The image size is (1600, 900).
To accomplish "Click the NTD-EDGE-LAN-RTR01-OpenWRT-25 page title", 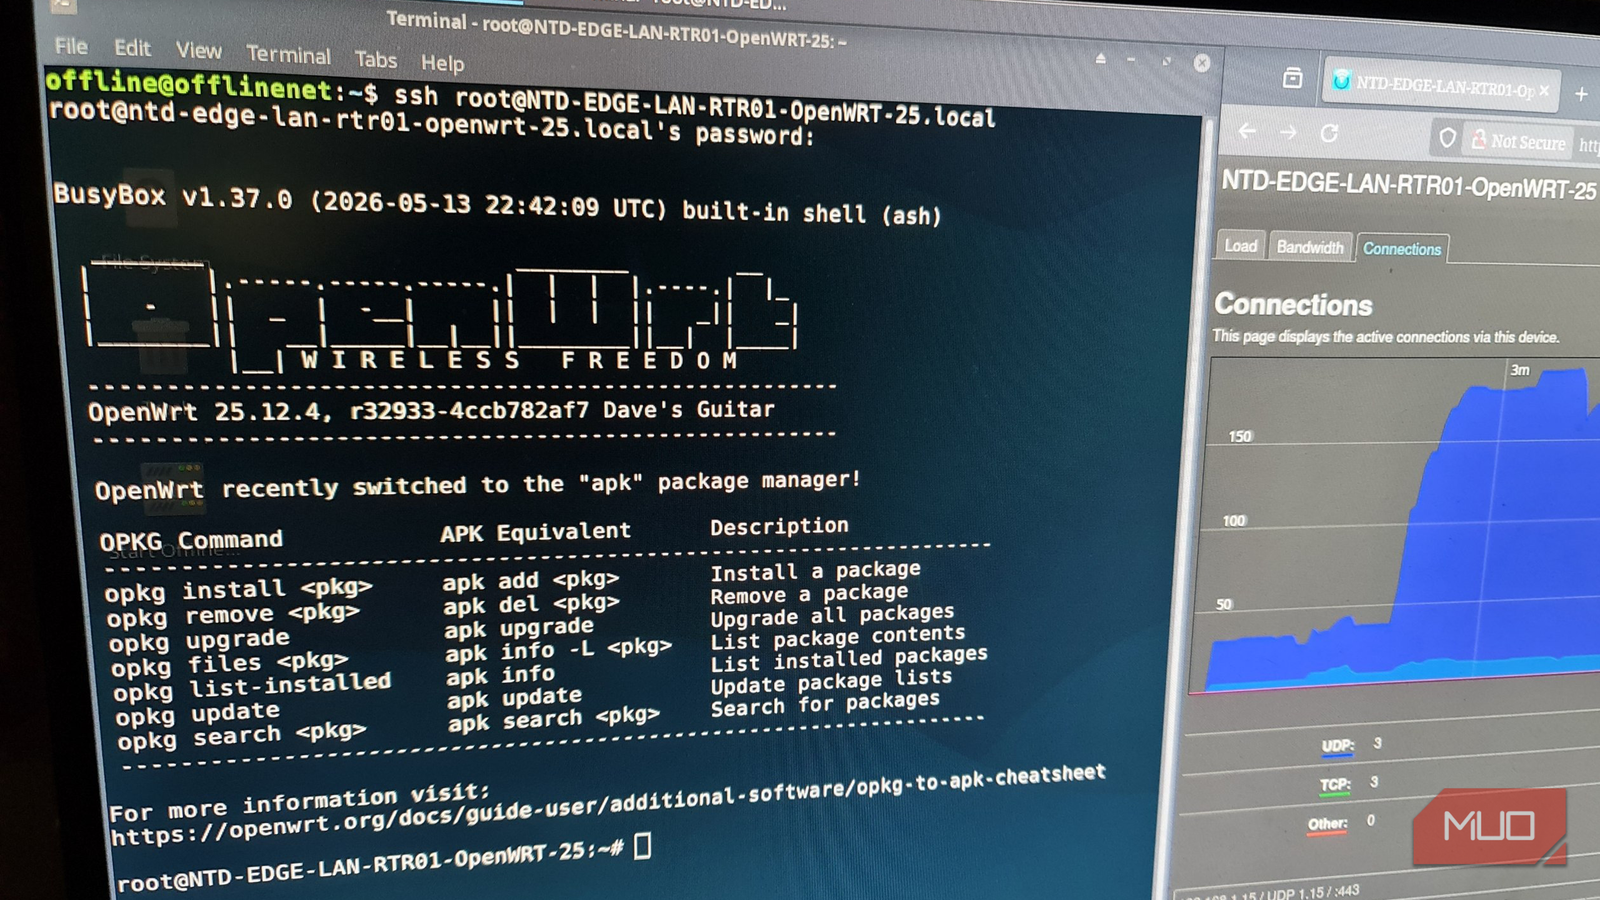I will coord(1408,185).
